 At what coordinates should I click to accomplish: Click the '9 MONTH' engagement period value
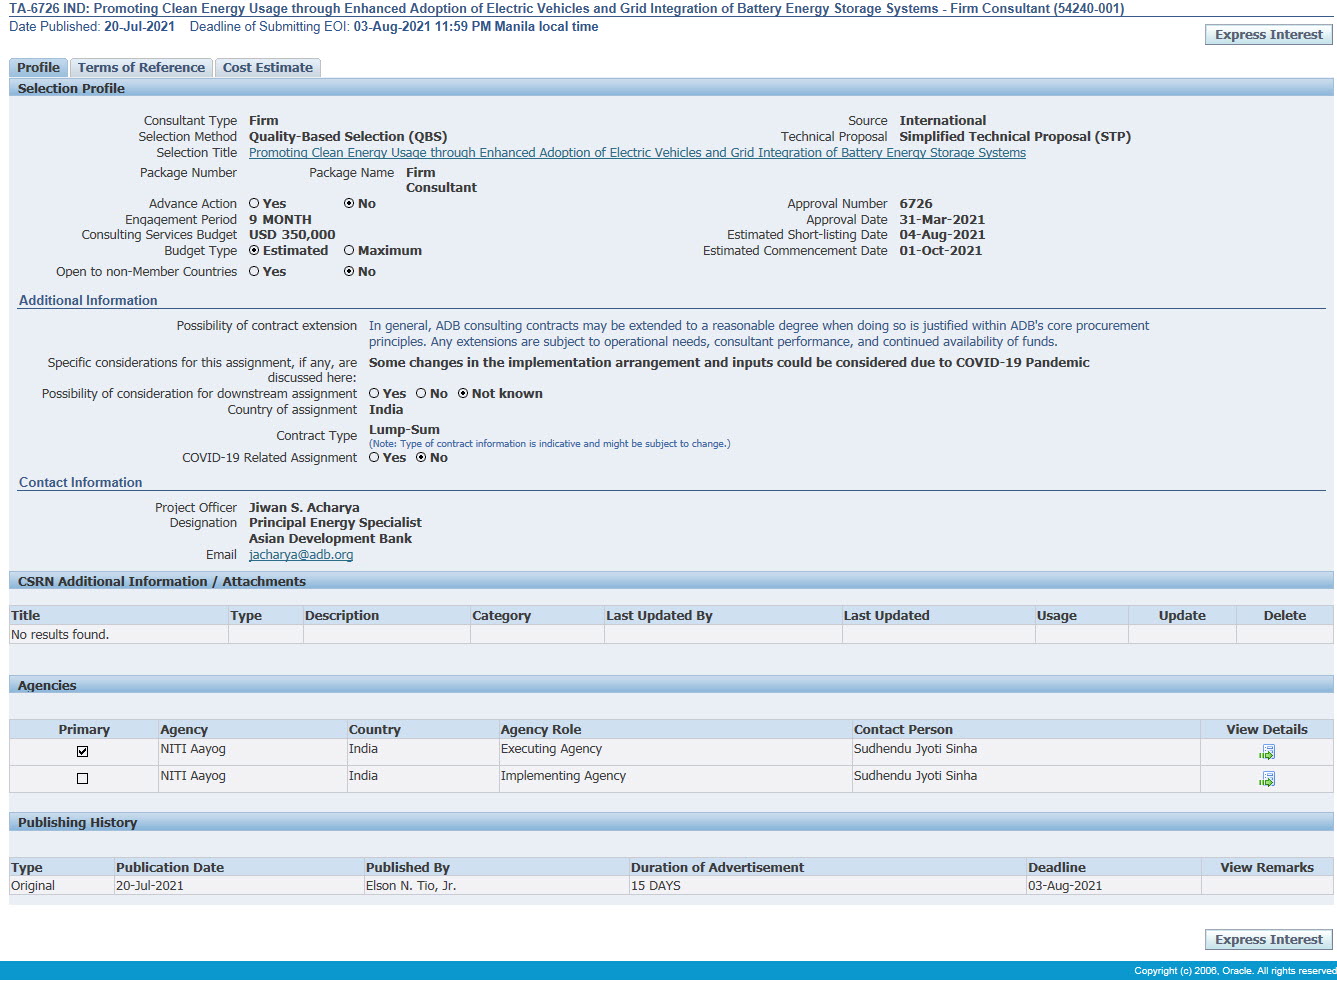(x=280, y=219)
